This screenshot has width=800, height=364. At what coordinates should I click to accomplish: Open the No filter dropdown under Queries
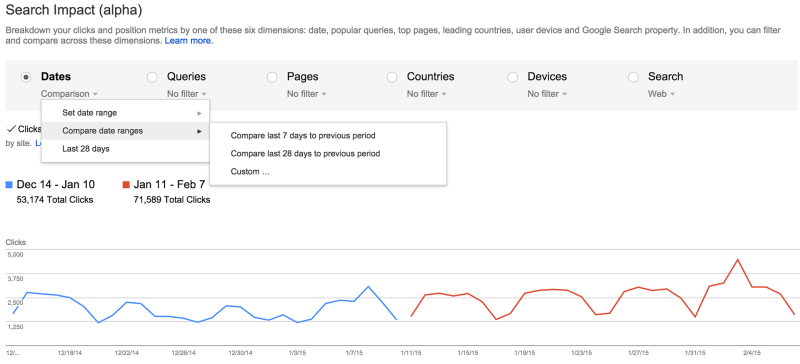pyautogui.click(x=187, y=94)
